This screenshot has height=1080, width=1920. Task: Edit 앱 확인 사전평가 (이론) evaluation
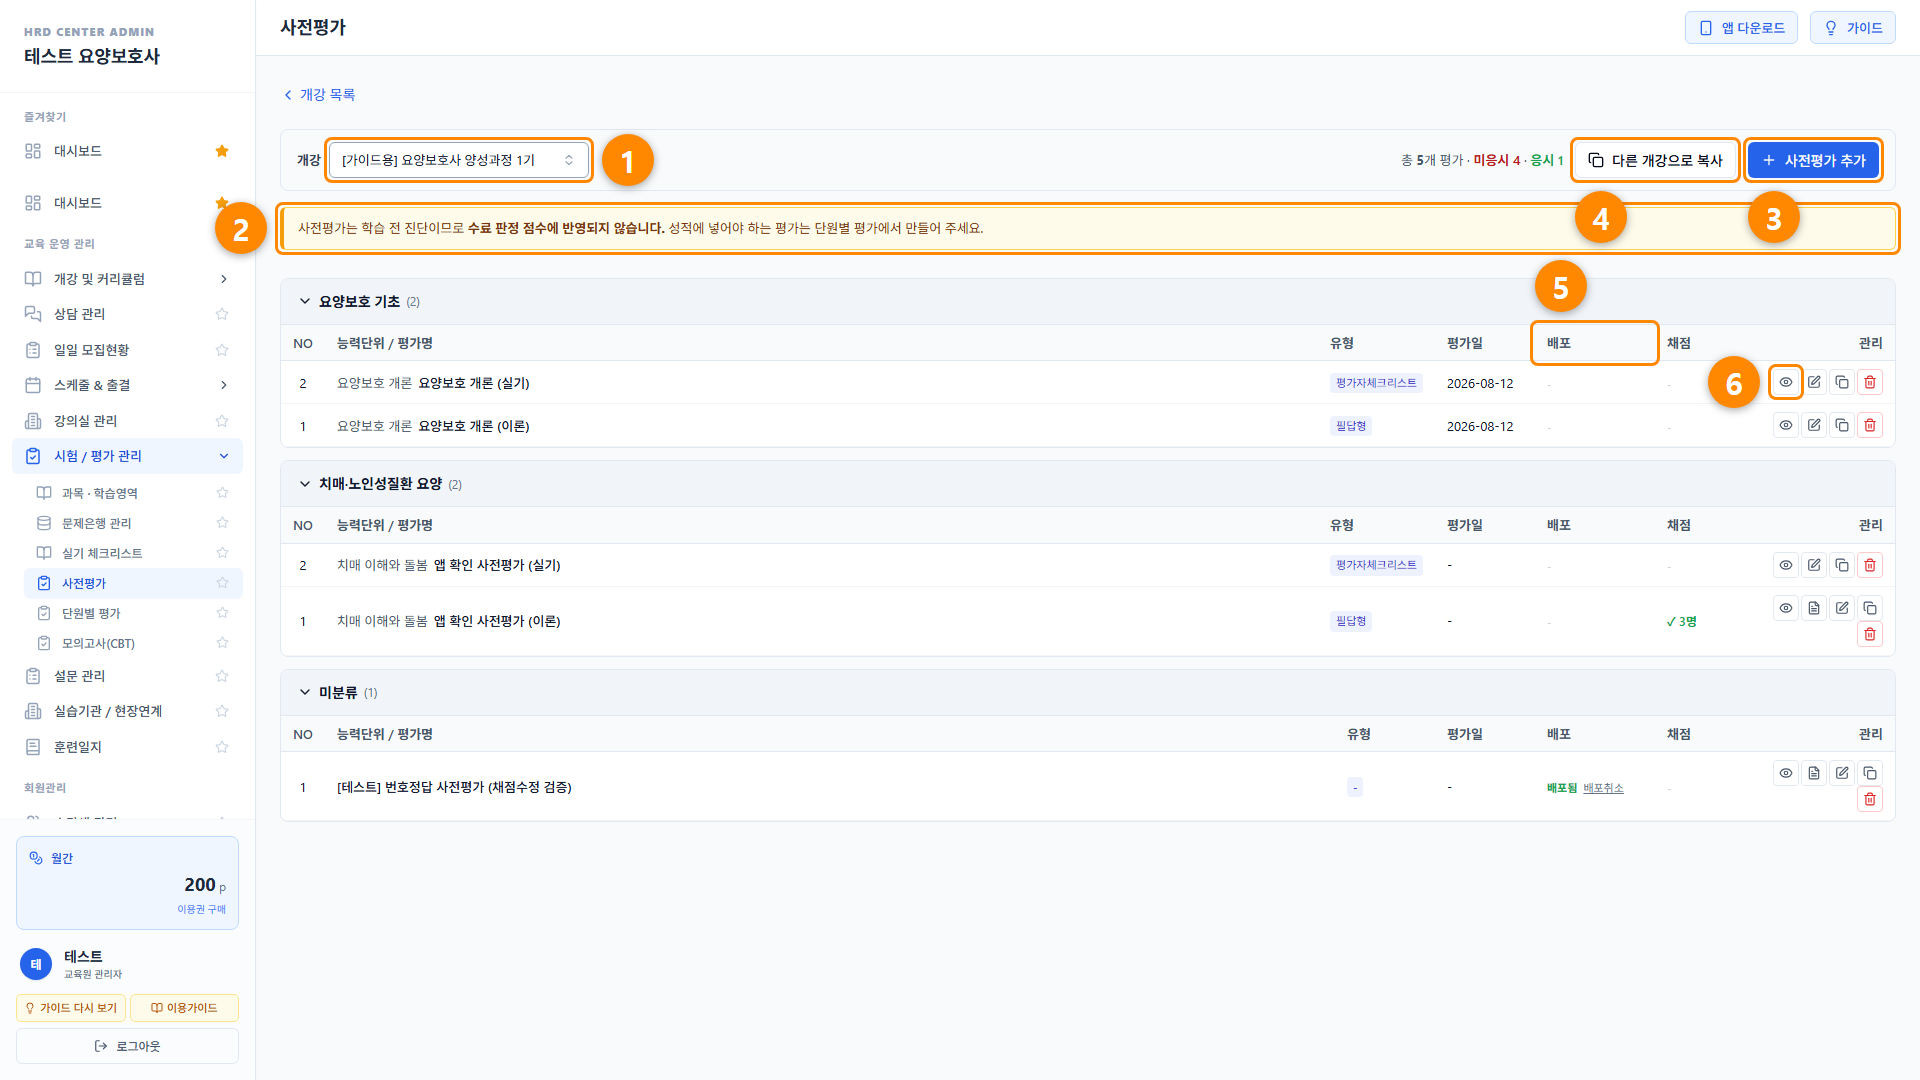1841,608
